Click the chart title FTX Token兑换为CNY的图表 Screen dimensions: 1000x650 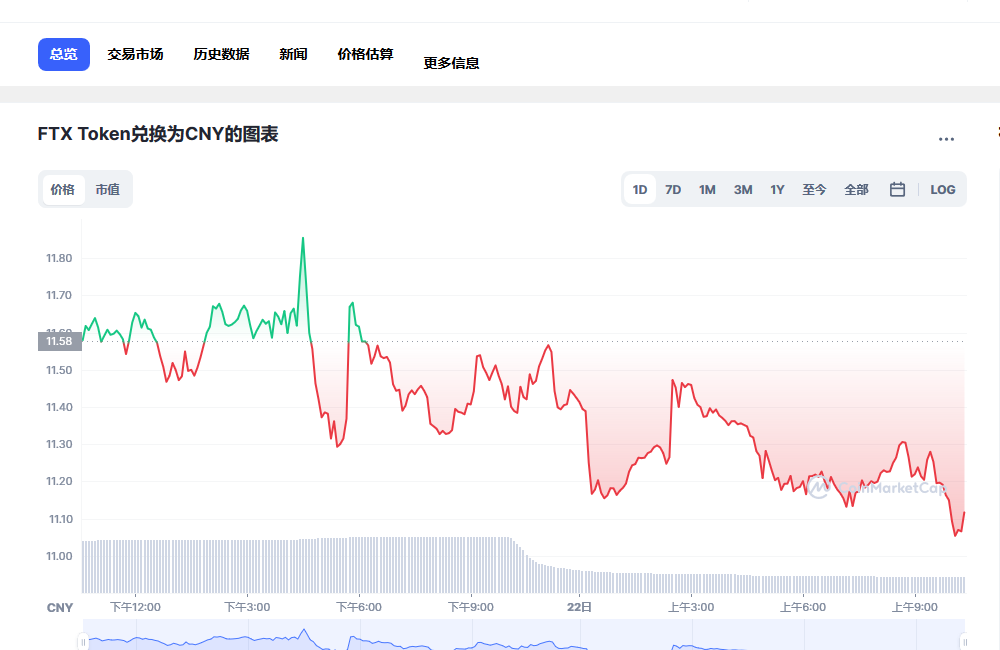(x=158, y=134)
